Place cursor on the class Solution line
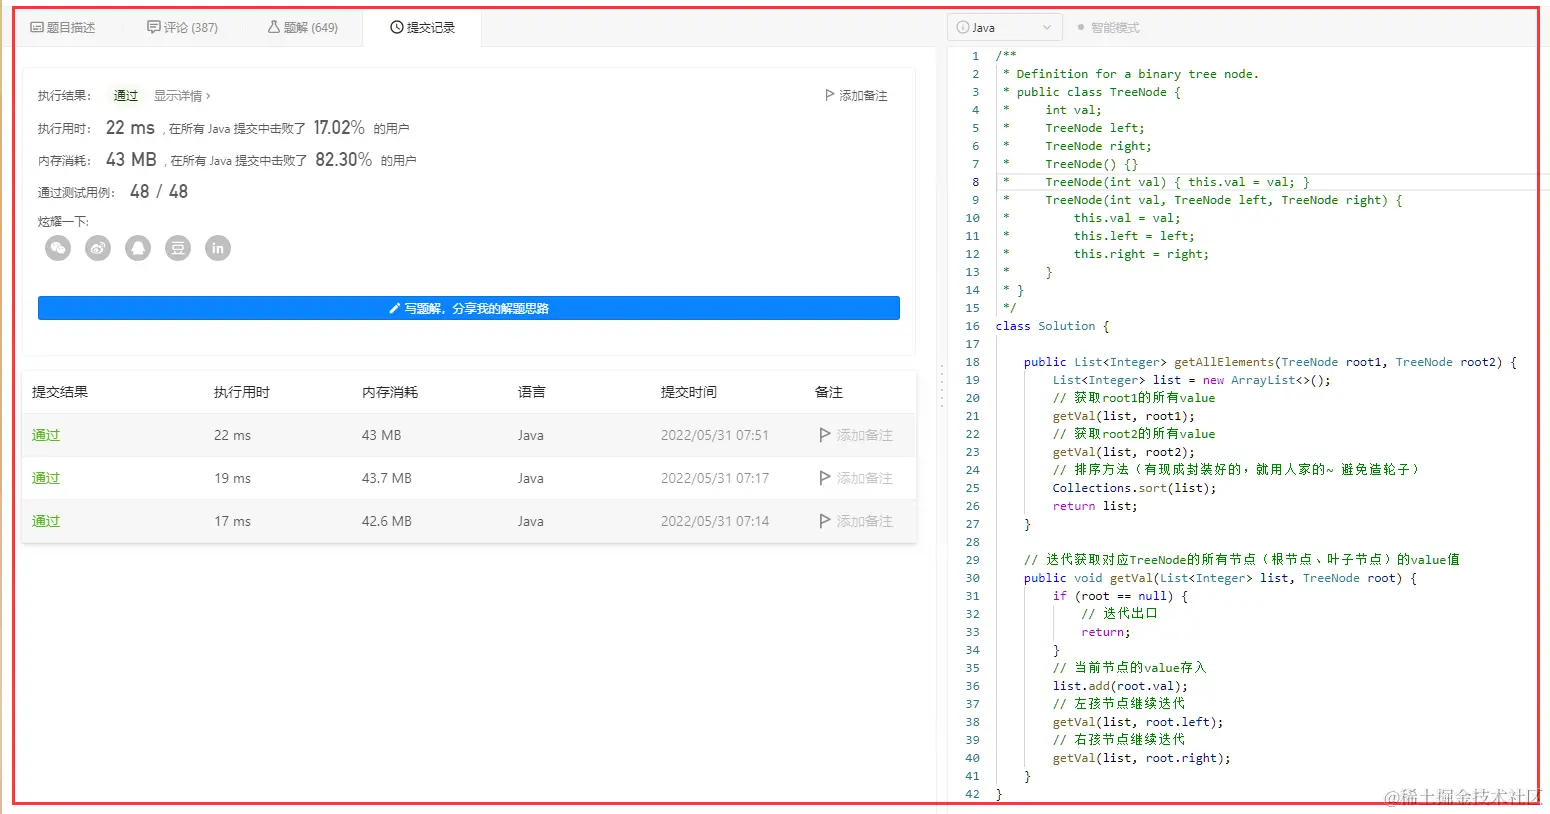This screenshot has height=814, width=1550. click(x=1052, y=326)
